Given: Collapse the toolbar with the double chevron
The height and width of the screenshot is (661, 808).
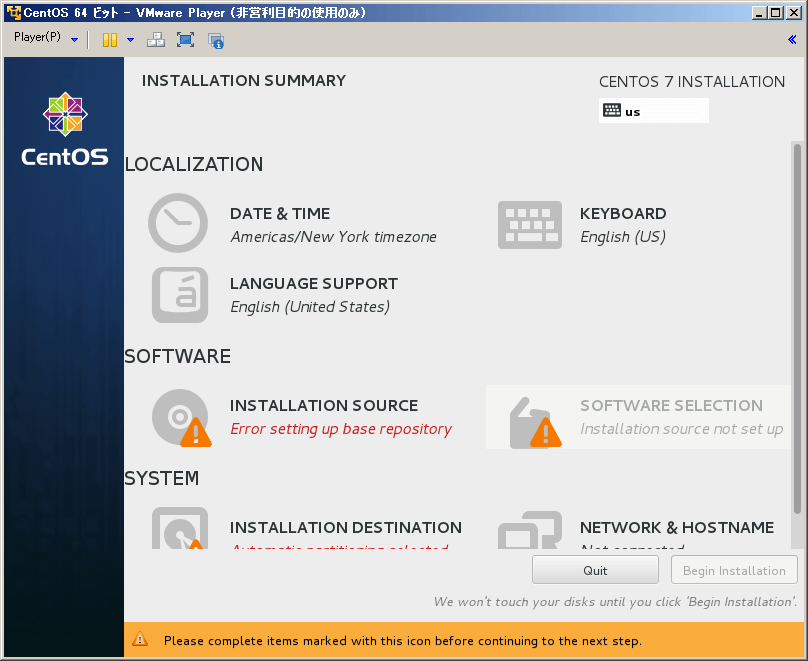Looking at the screenshot, I should 792,40.
